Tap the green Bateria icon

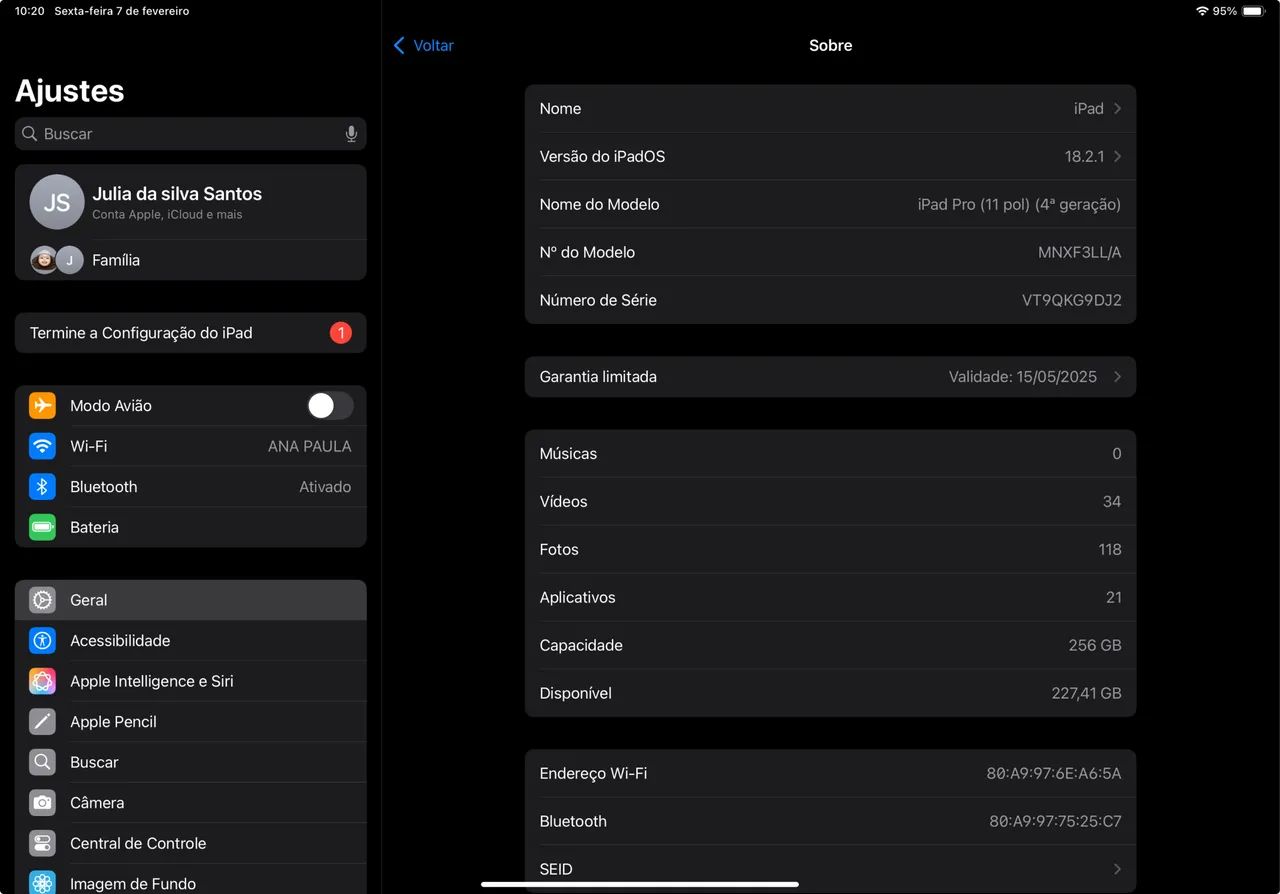coord(42,527)
